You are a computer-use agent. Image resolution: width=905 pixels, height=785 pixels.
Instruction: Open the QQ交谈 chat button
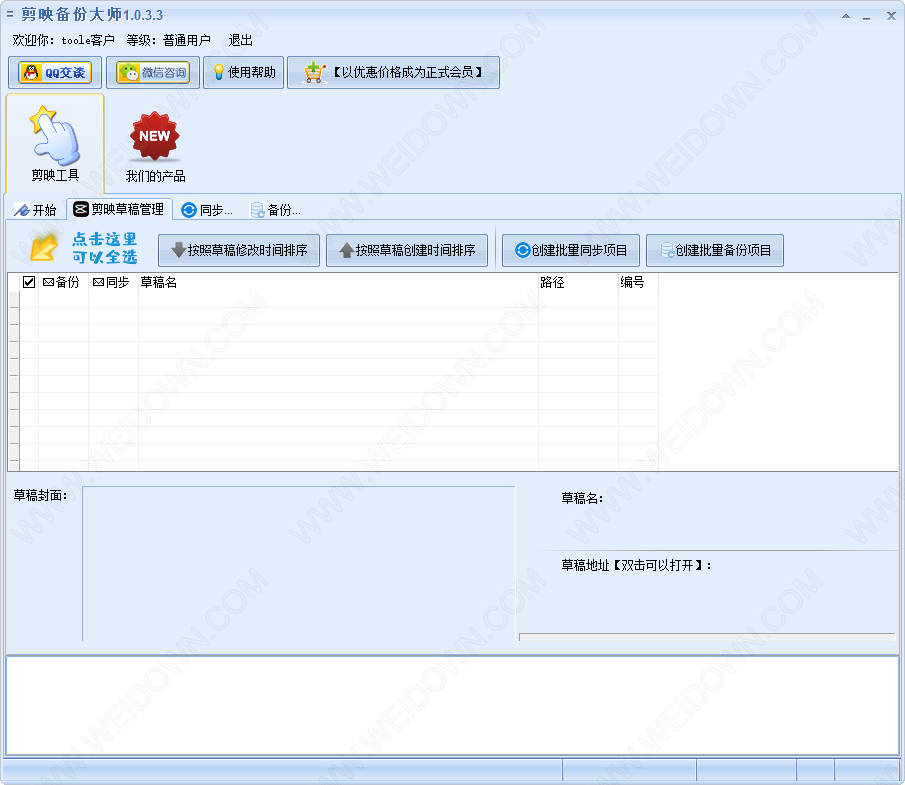click(x=55, y=73)
